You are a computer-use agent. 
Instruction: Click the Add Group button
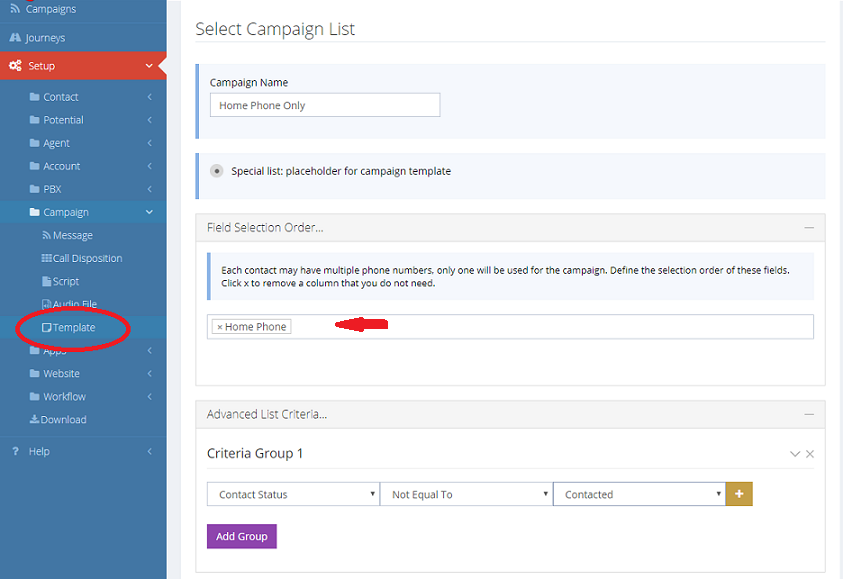tap(241, 536)
